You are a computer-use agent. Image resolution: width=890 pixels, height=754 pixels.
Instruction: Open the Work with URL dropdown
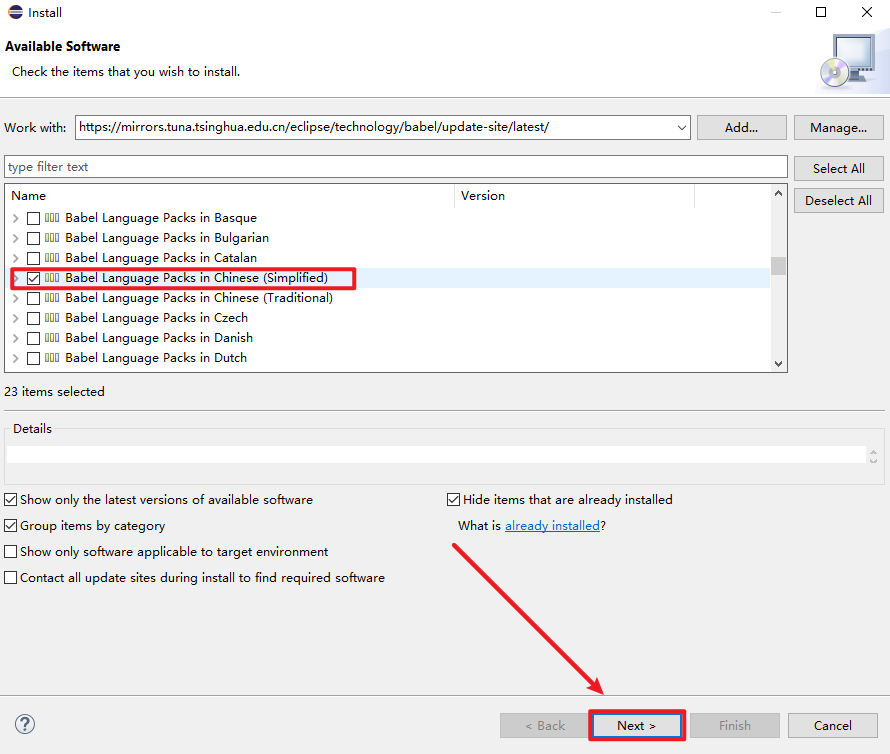682,128
